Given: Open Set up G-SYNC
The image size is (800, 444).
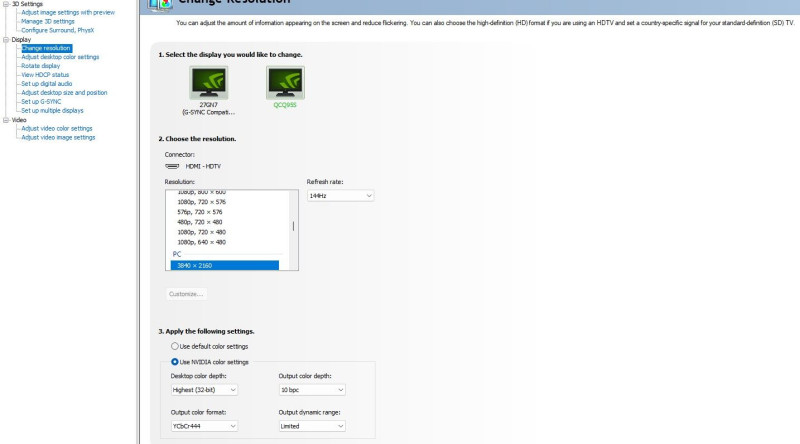Looking at the screenshot, I should [x=41, y=102].
